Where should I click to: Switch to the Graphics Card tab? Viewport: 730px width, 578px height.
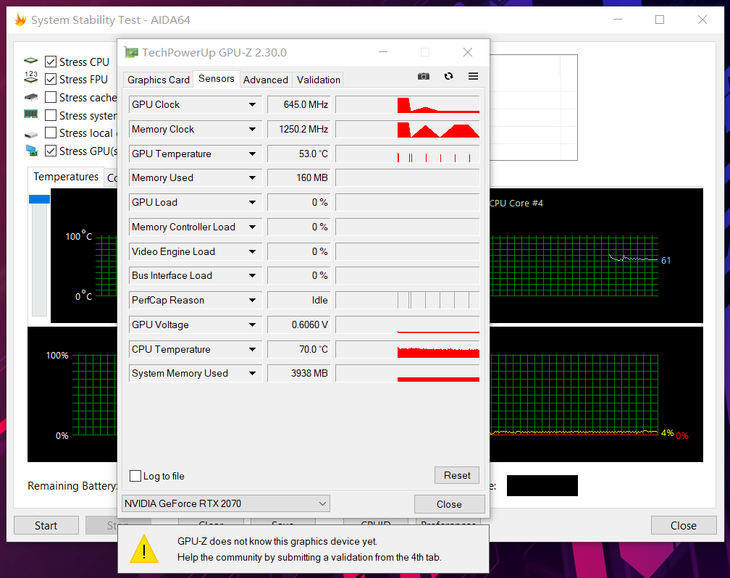158,80
